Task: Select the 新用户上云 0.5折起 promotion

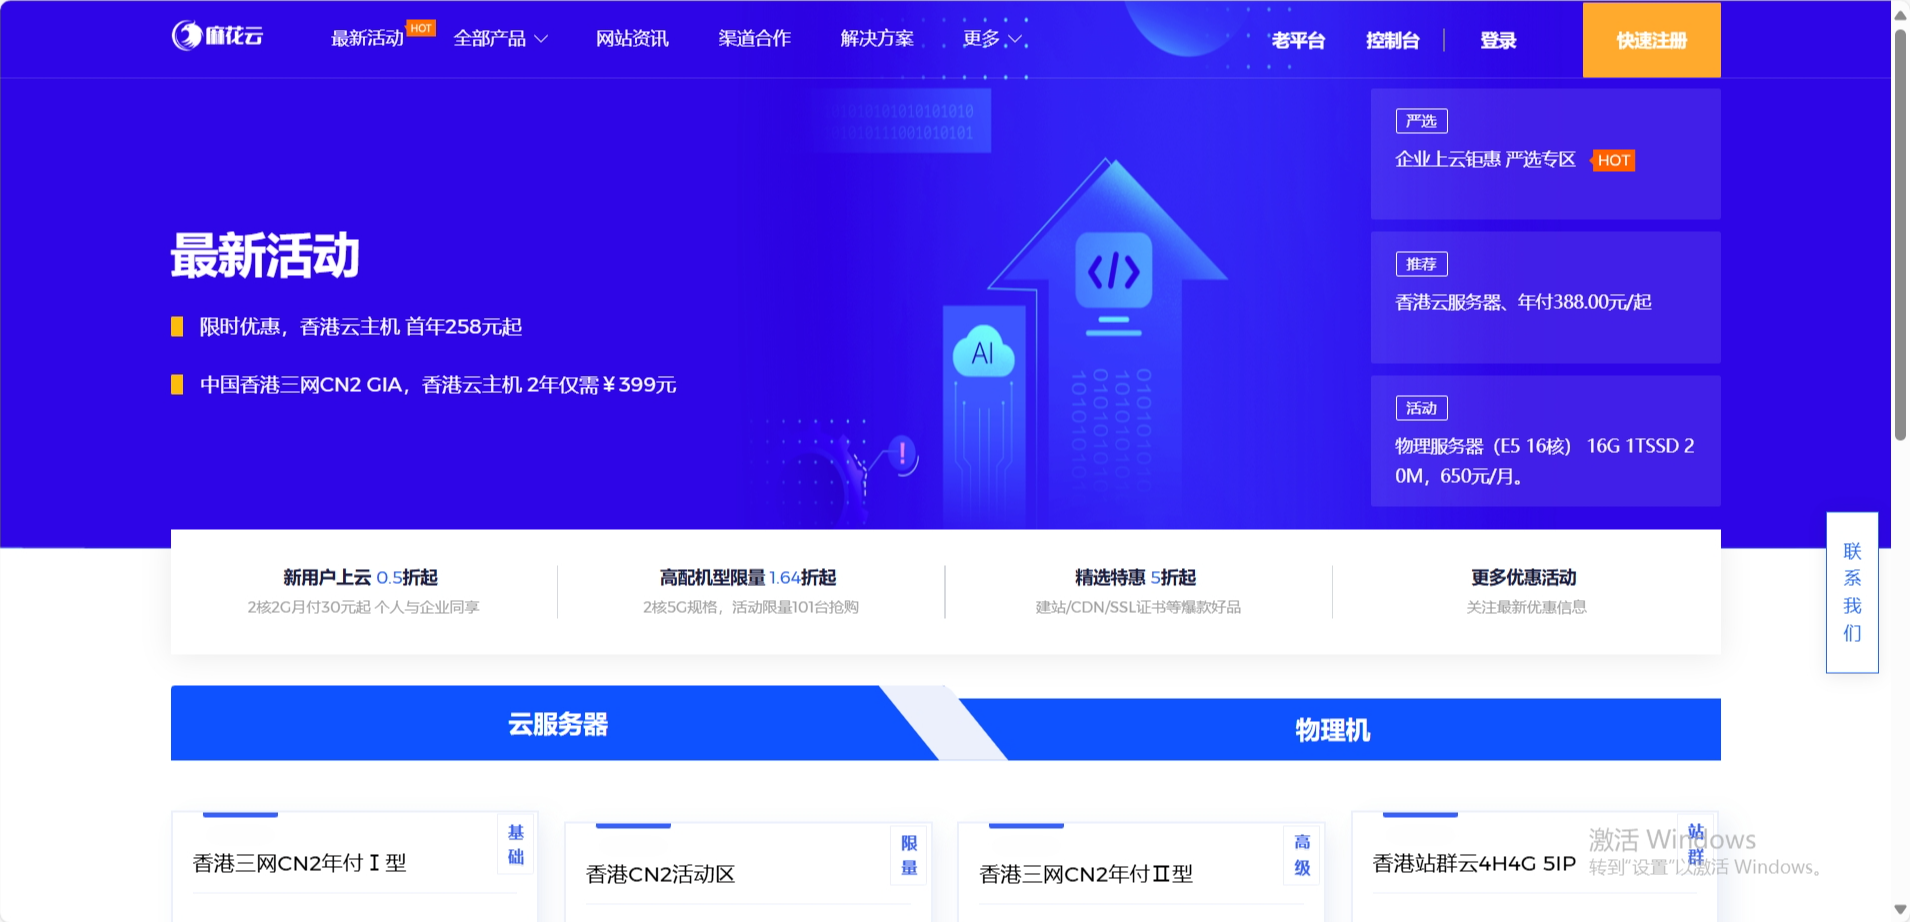Action: click(x=362, y=590)
